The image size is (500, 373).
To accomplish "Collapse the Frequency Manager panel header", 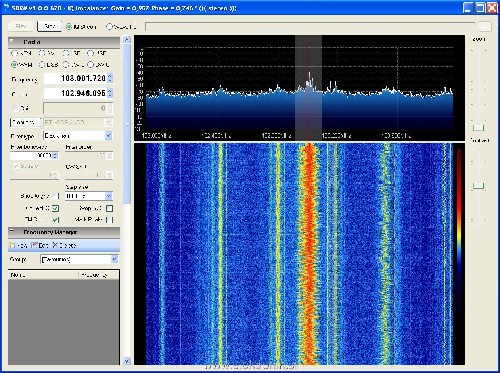I will coord(64,232).
